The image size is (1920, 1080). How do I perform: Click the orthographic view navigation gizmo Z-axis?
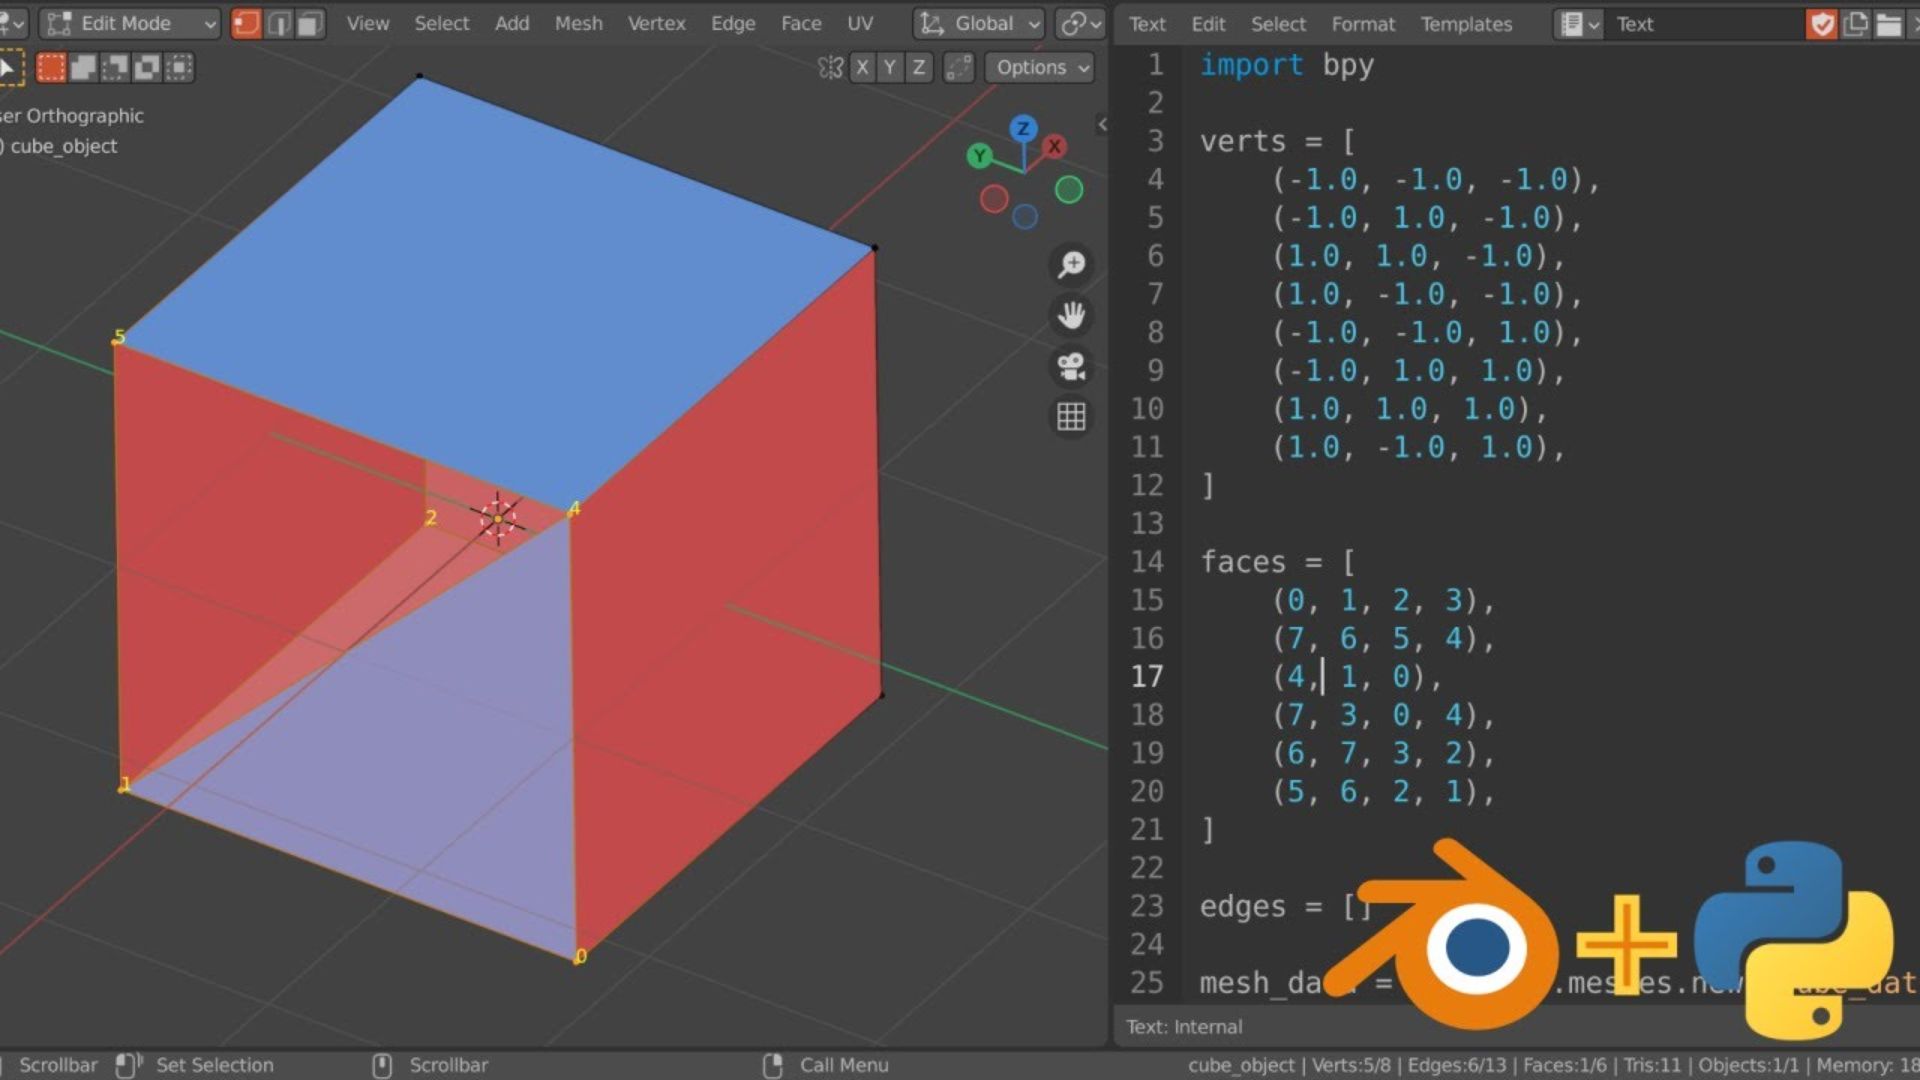pos(1022,129)
